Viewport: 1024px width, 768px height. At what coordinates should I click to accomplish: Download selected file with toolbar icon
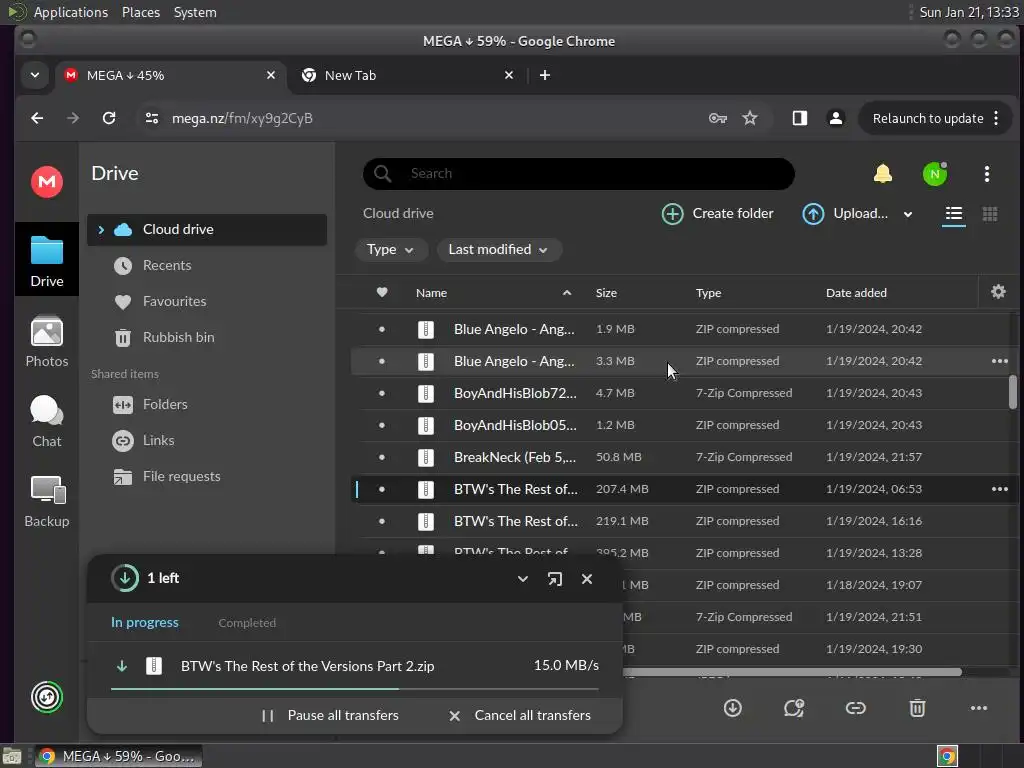pos(733,708)
